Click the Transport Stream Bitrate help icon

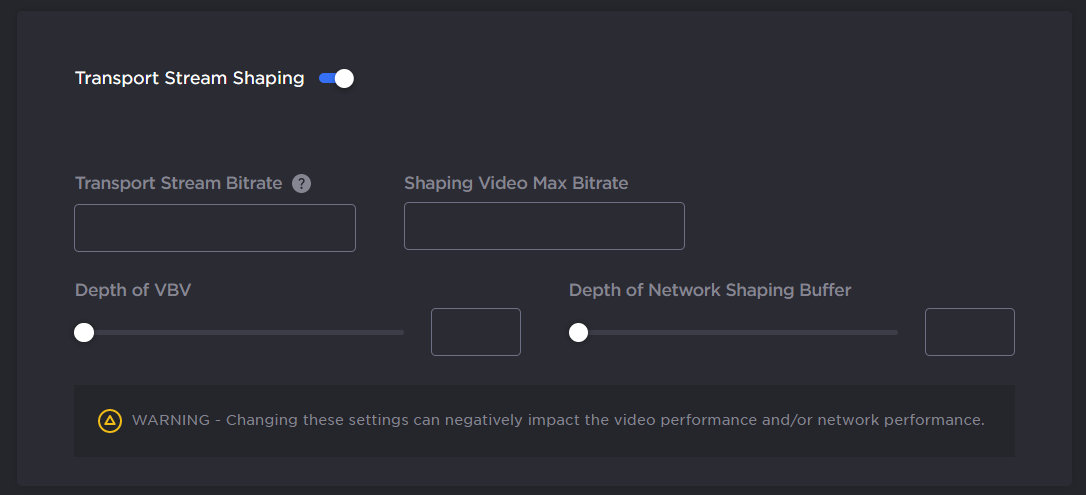coord(301,184)
